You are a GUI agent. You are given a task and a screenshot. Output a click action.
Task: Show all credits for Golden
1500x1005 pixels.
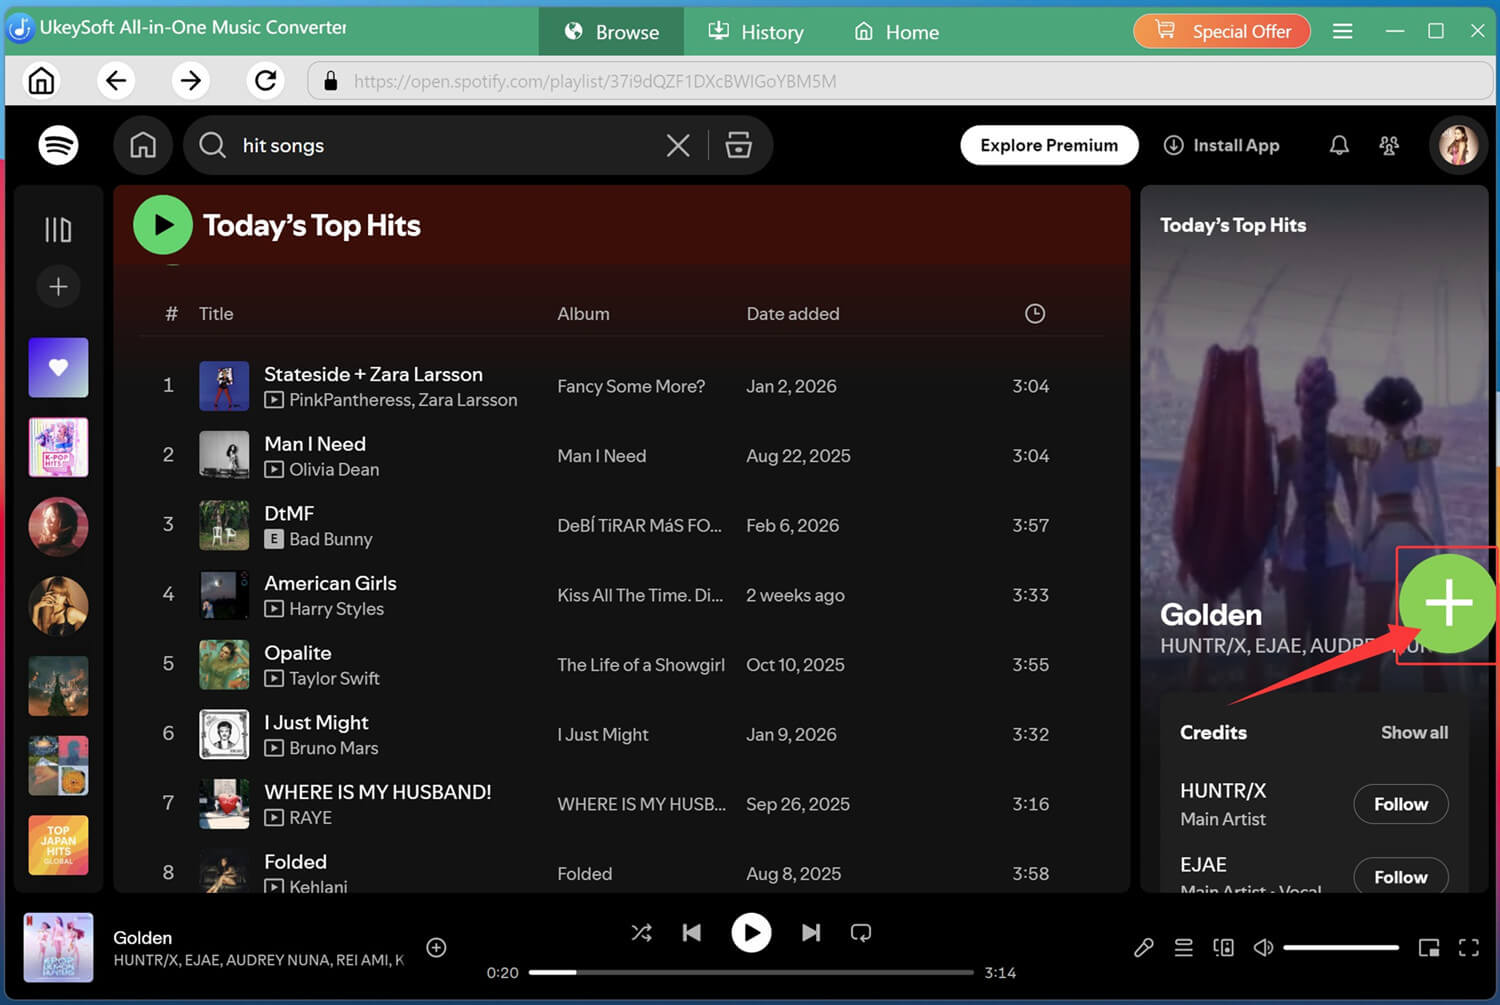coord(1414,732)
